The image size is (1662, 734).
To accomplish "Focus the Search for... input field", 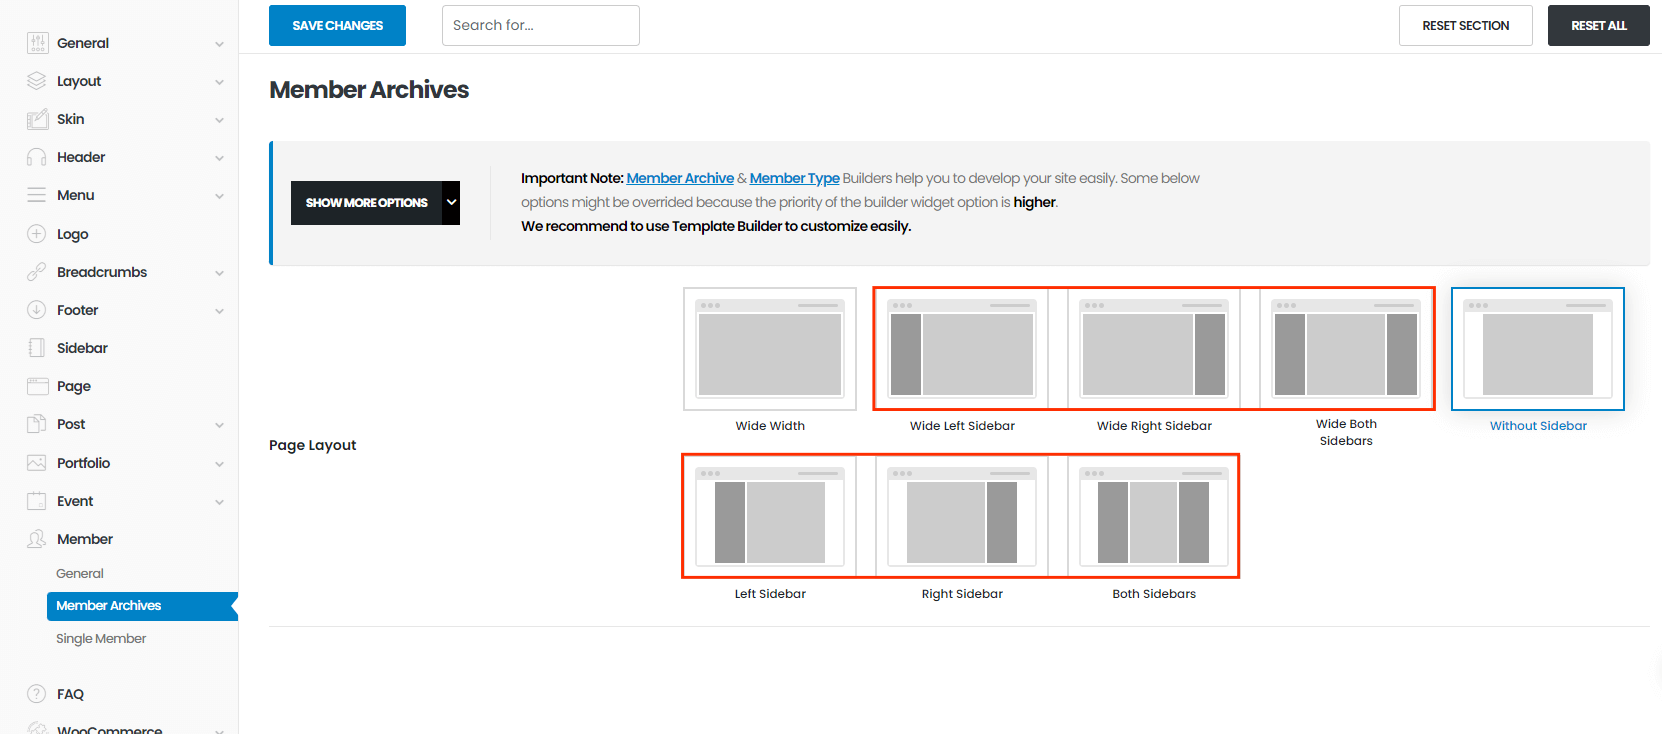I will (540, 25).
